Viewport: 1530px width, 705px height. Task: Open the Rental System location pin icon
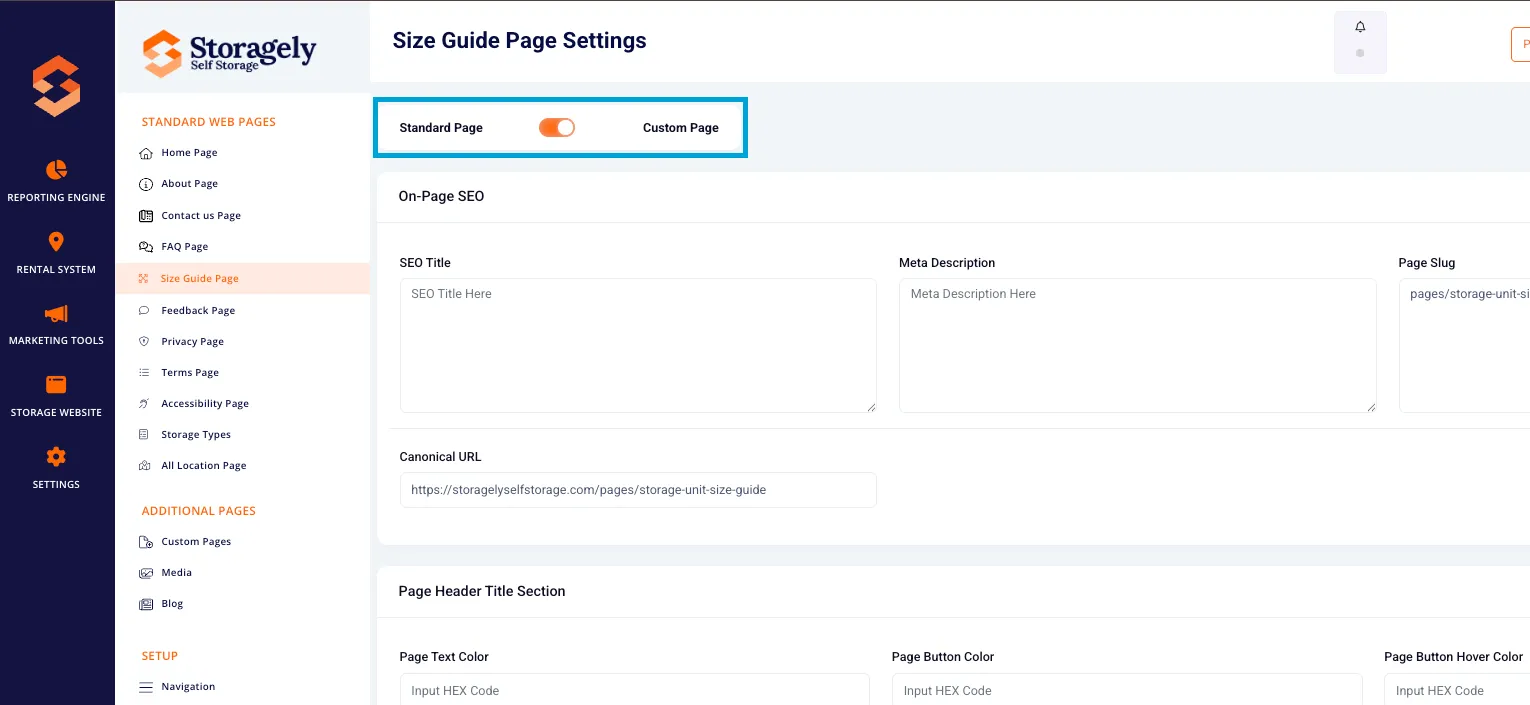(x=56, y=242)
